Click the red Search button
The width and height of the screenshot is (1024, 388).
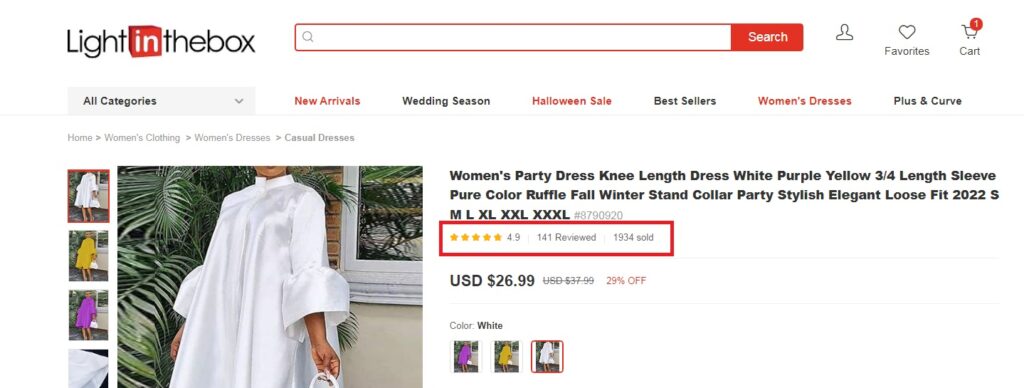point(767,37)
